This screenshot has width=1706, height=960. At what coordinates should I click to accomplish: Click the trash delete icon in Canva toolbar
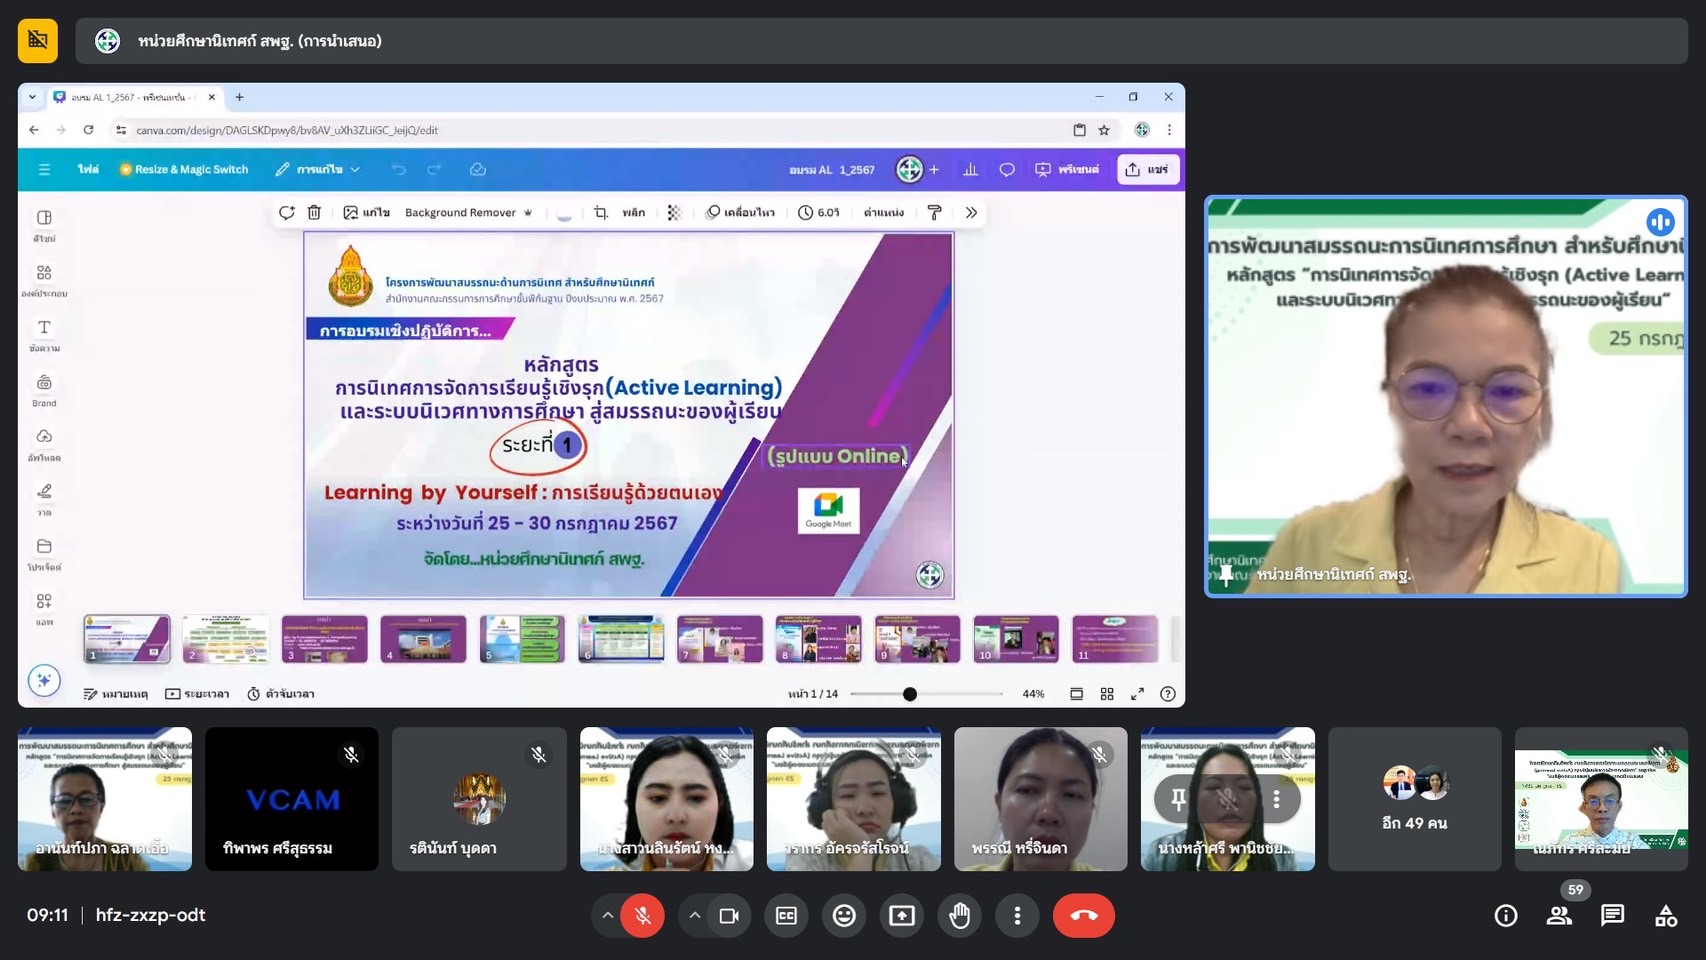[x=314, y=213]
